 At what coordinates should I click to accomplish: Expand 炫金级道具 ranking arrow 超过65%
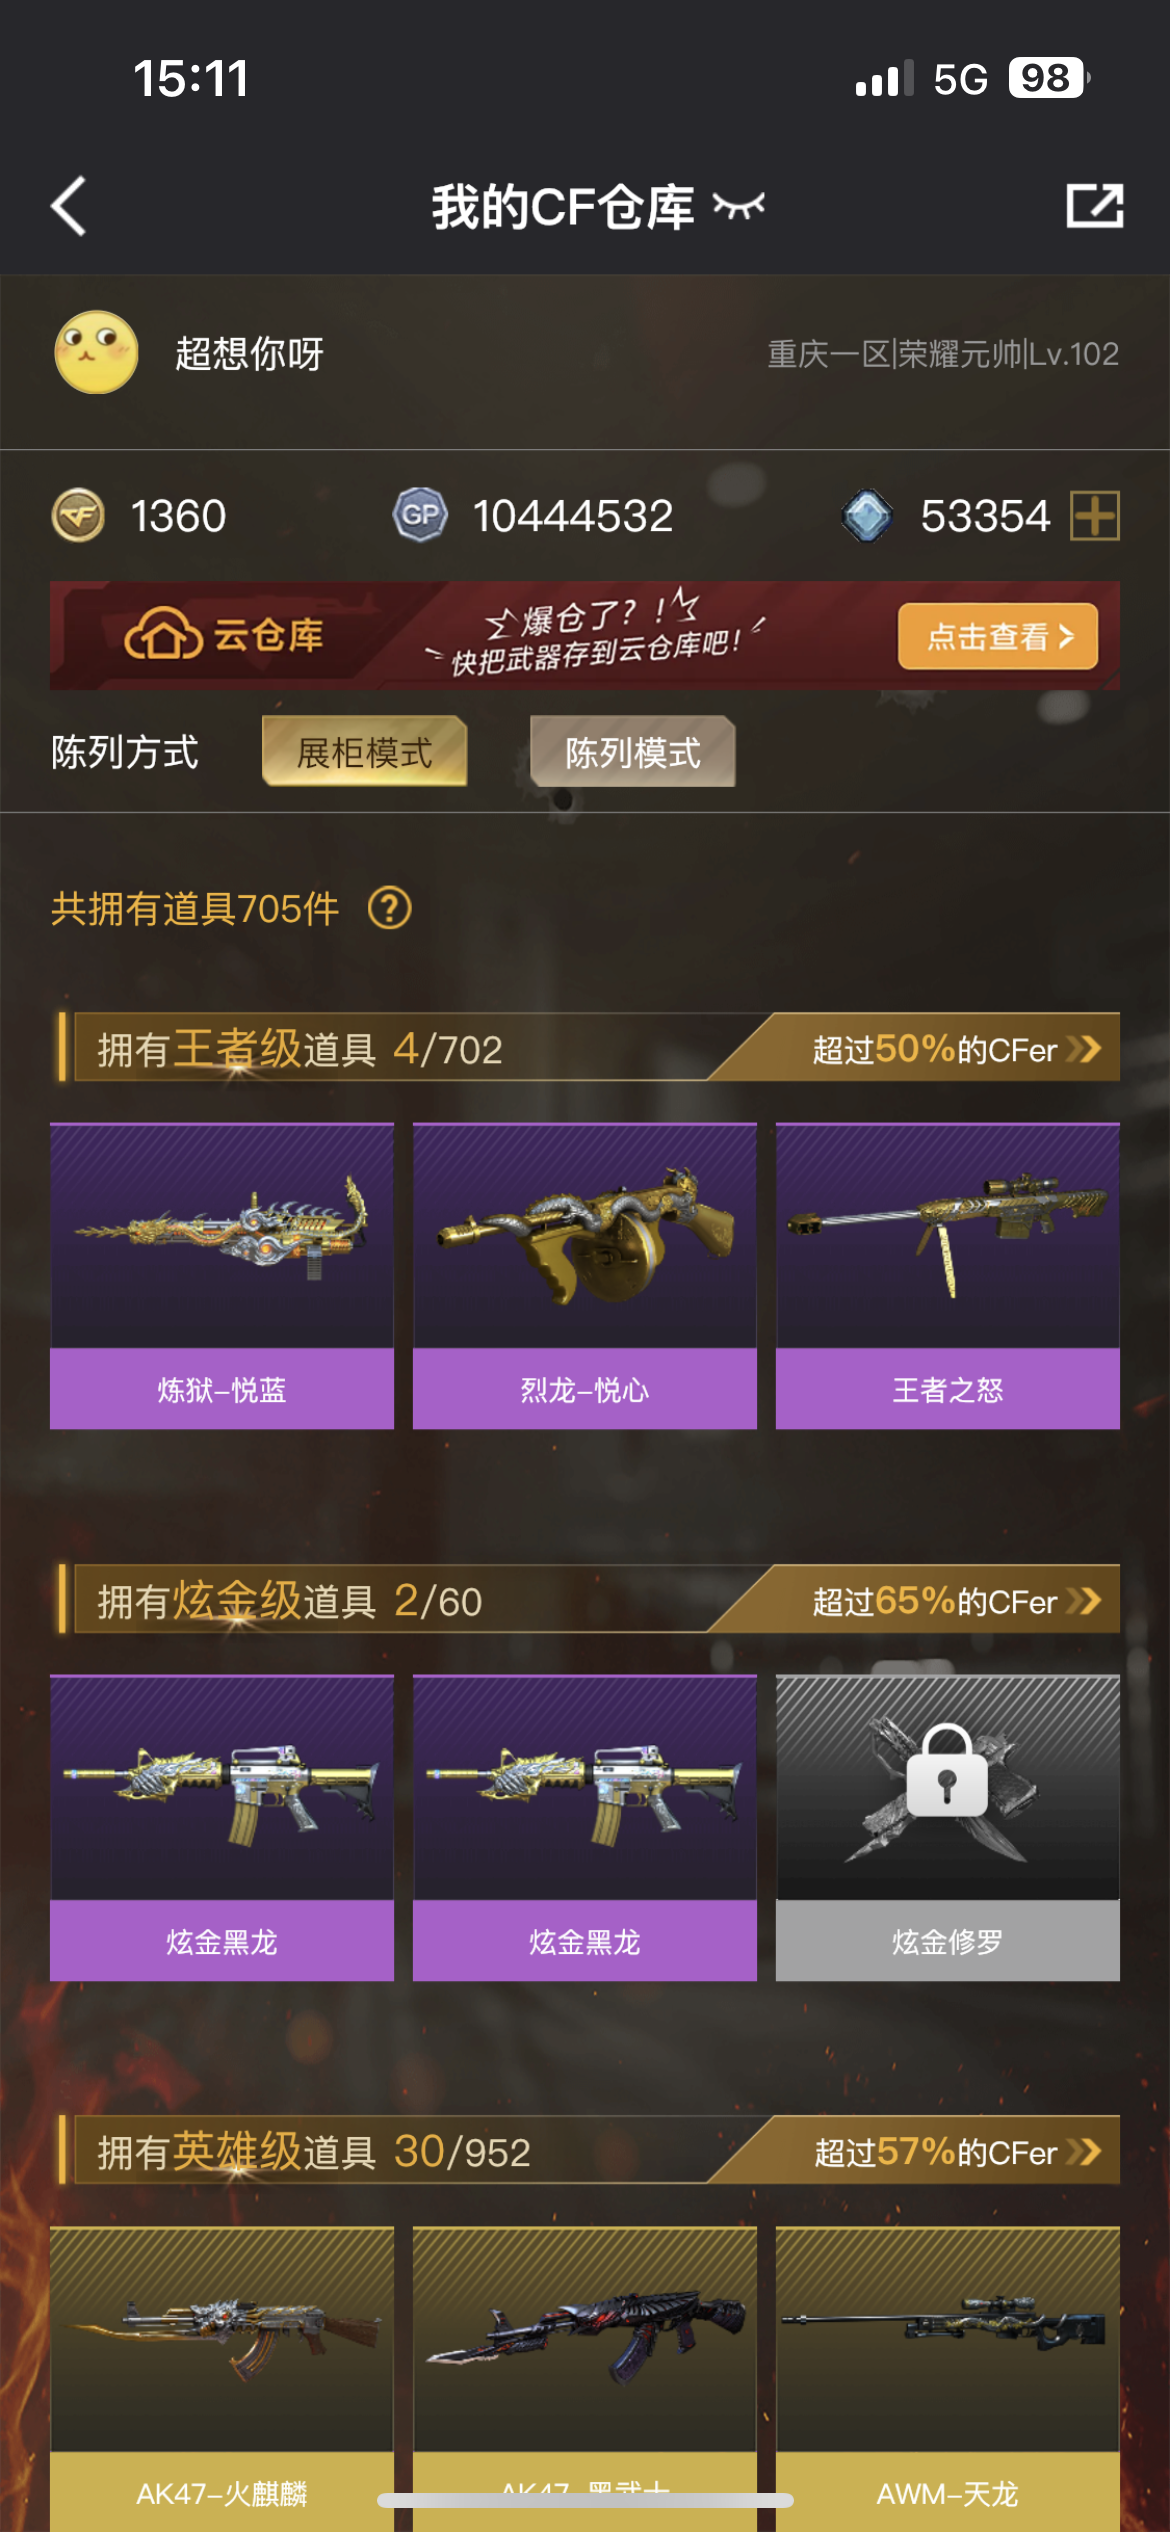click(1085, 1601)
